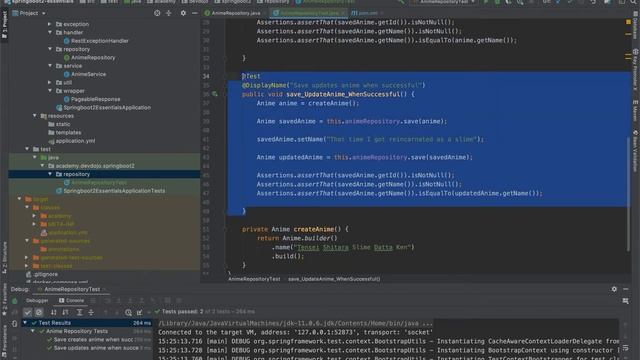Open Maven tool window on right stripe
Viewport: 640px width, 360px height.
[x=636, y=110]
